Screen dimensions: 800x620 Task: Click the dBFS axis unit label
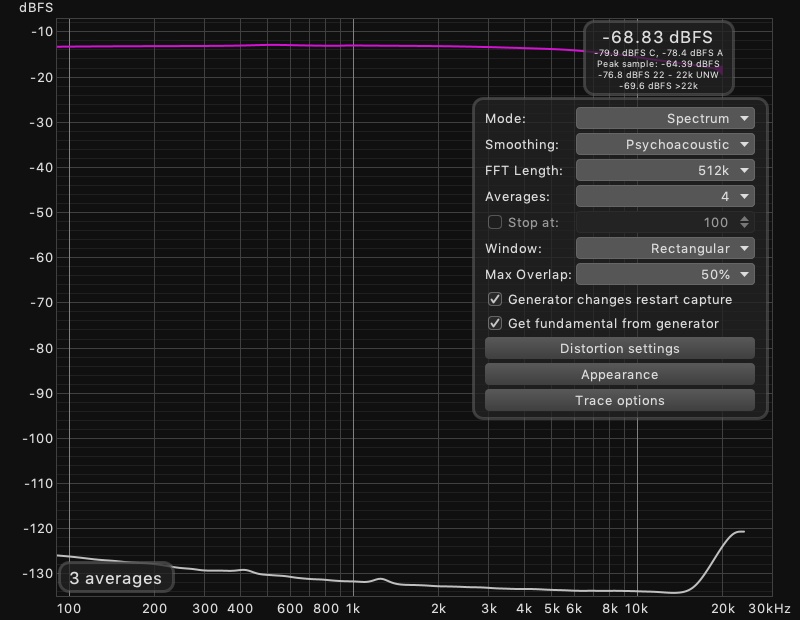click(x=36, y=8)
